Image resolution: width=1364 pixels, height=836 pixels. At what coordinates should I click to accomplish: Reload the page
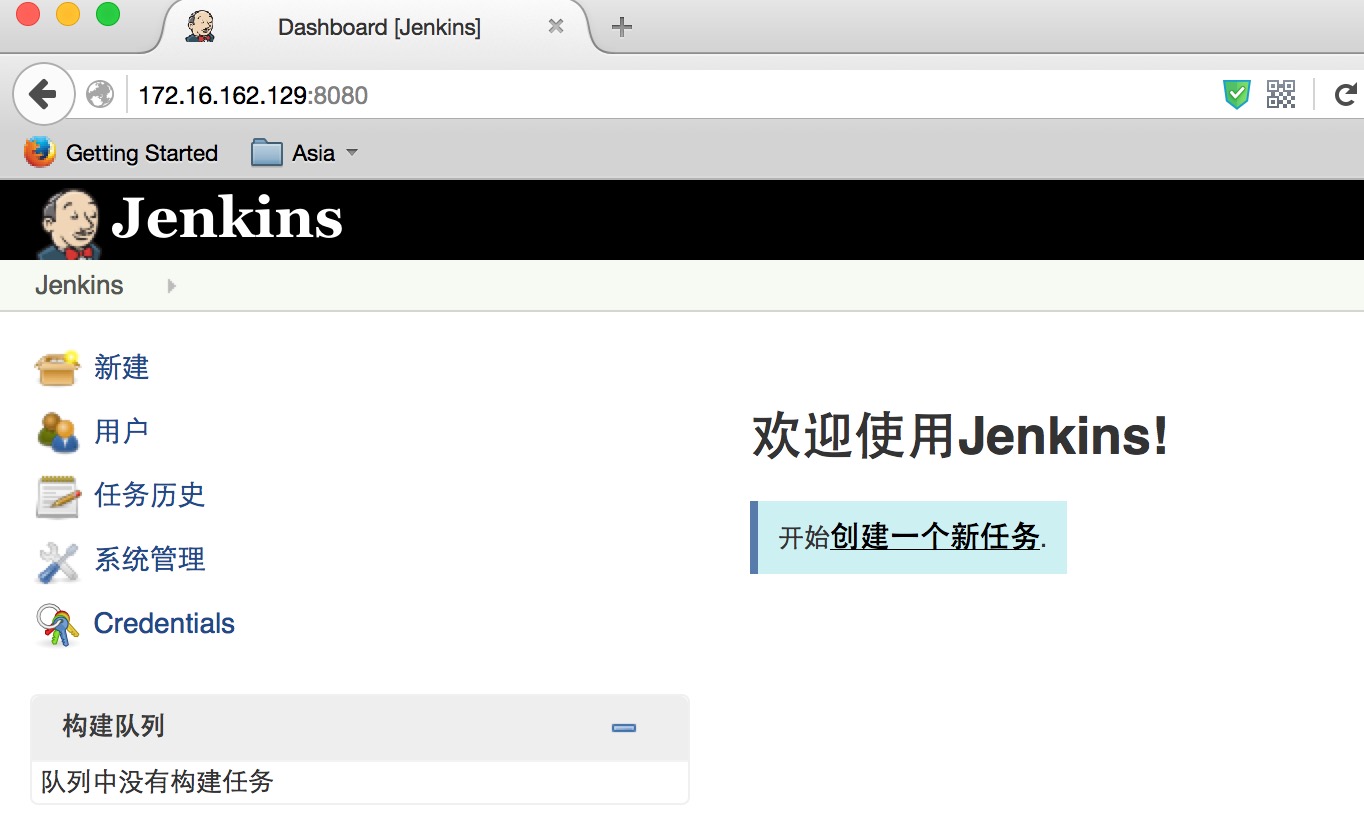[x=1345, y=95]
